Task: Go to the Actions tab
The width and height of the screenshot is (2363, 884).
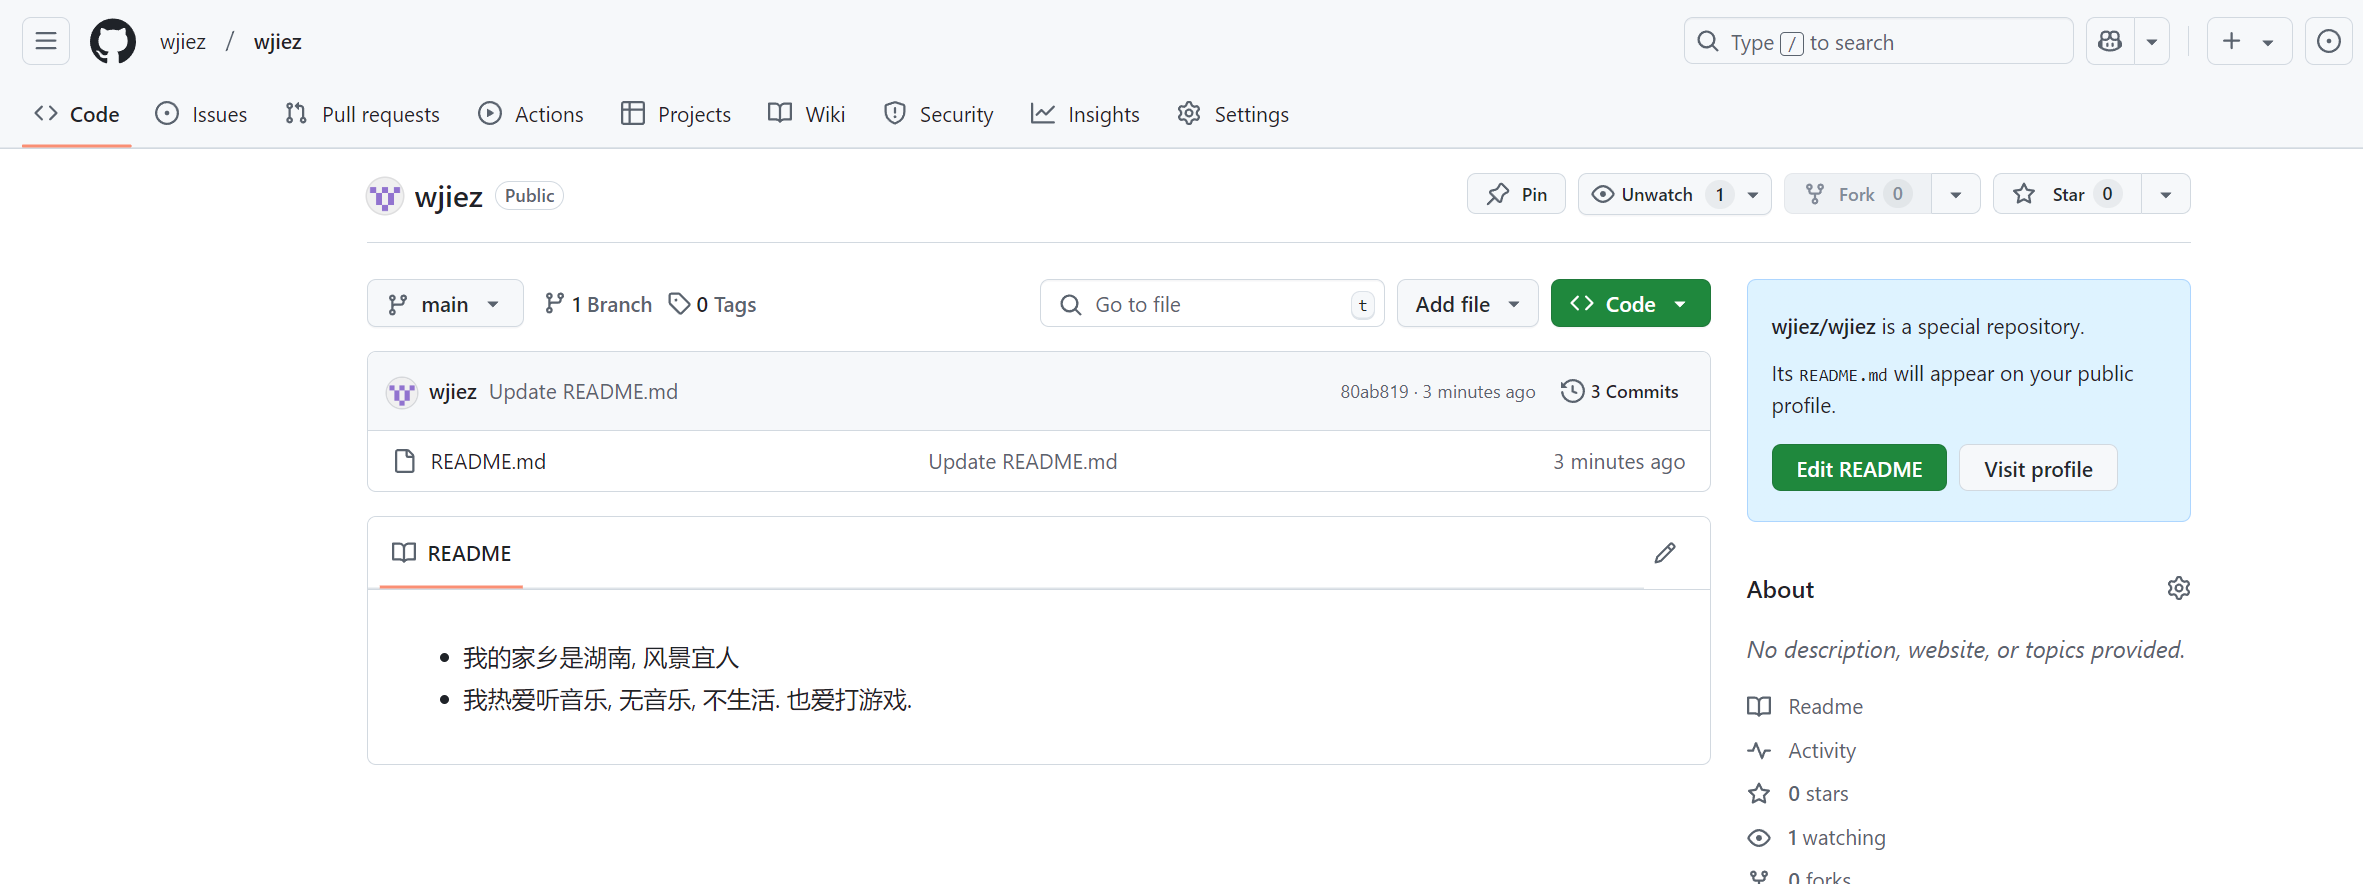Action: (531, 114)
